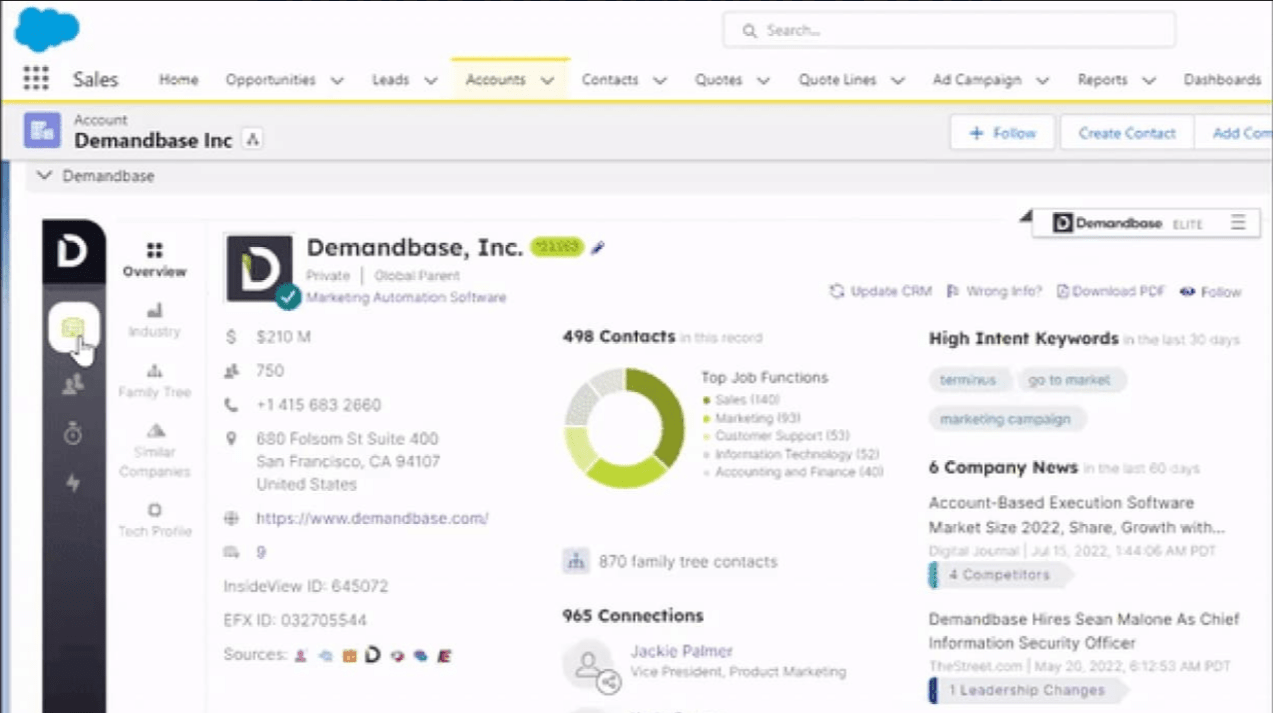The height and width of the screenshot is (713, 1273).
Task: Click Update CRM
Action: coord(880,291)
